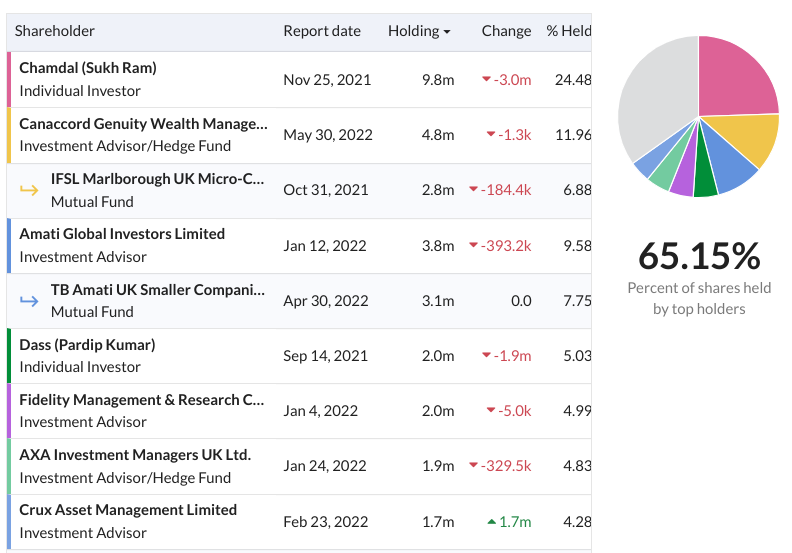Screen dimensions: 792x553
Task: Click the green up arrow next to 1.7m
Action: (x=491, y=521)
